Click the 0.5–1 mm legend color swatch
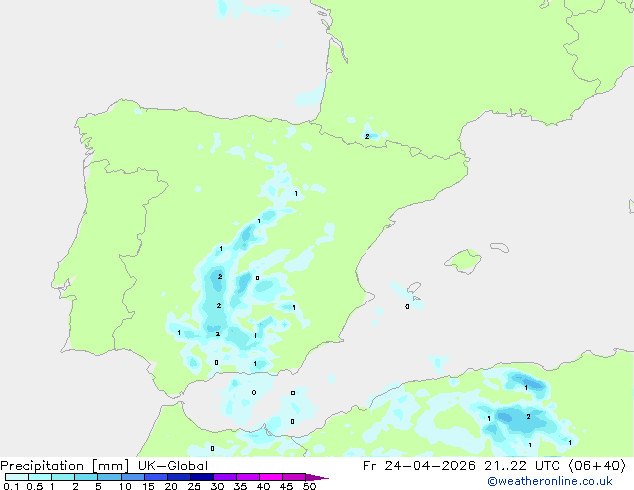The height and width of the screenshot is (490, 634). (x=40, y=477)
